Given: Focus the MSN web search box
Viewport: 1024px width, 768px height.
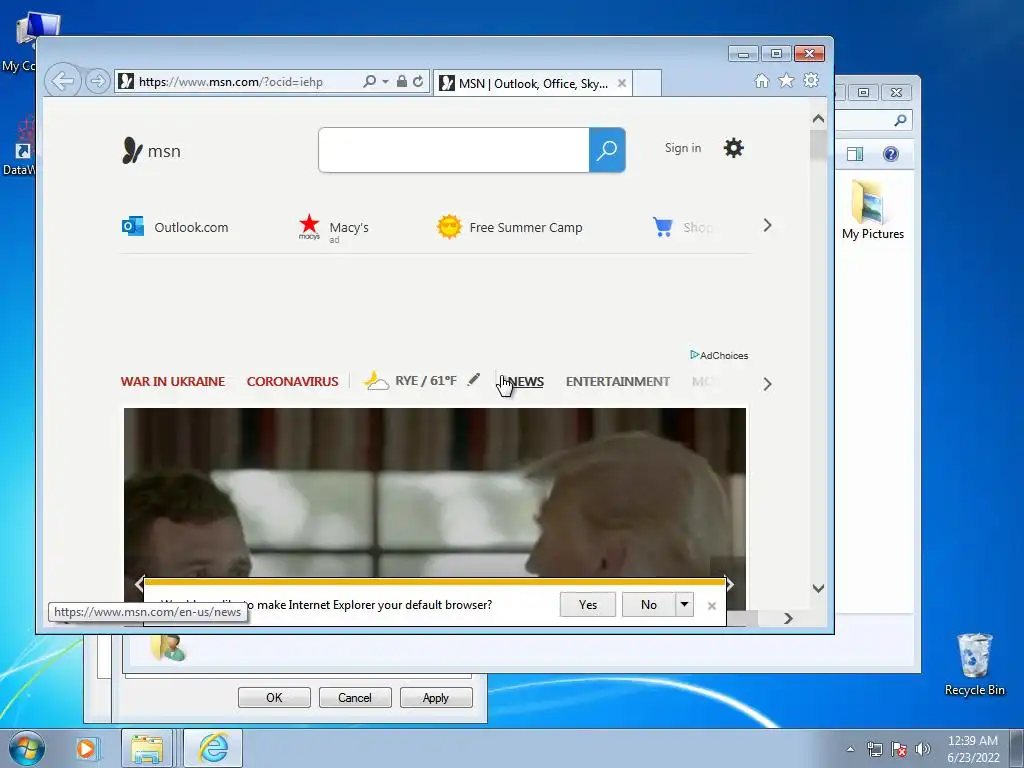Looking at the screenshot, I should 454,150.
